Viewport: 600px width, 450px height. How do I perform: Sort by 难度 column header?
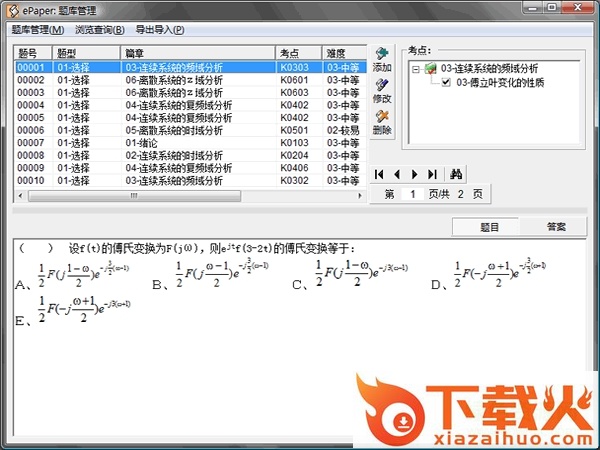[344, 53]
